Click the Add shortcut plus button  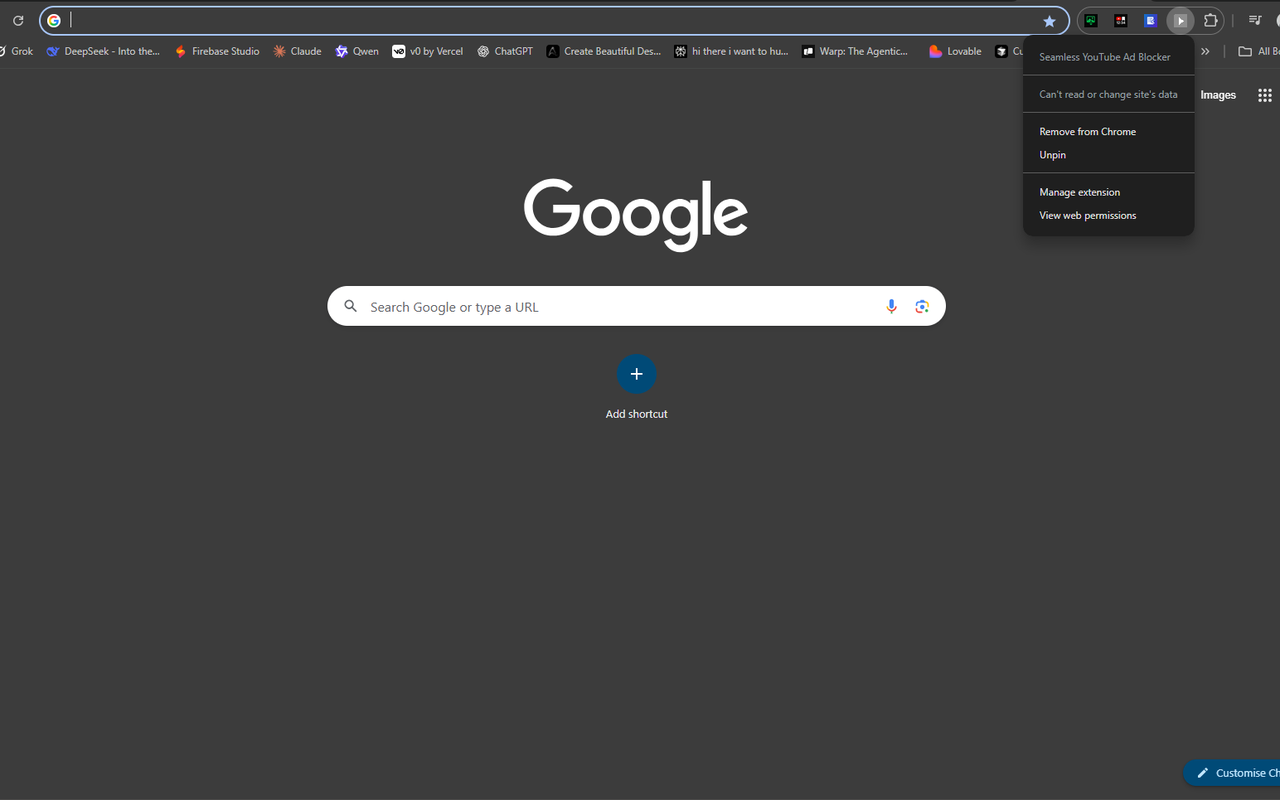[x=636, y=374]
